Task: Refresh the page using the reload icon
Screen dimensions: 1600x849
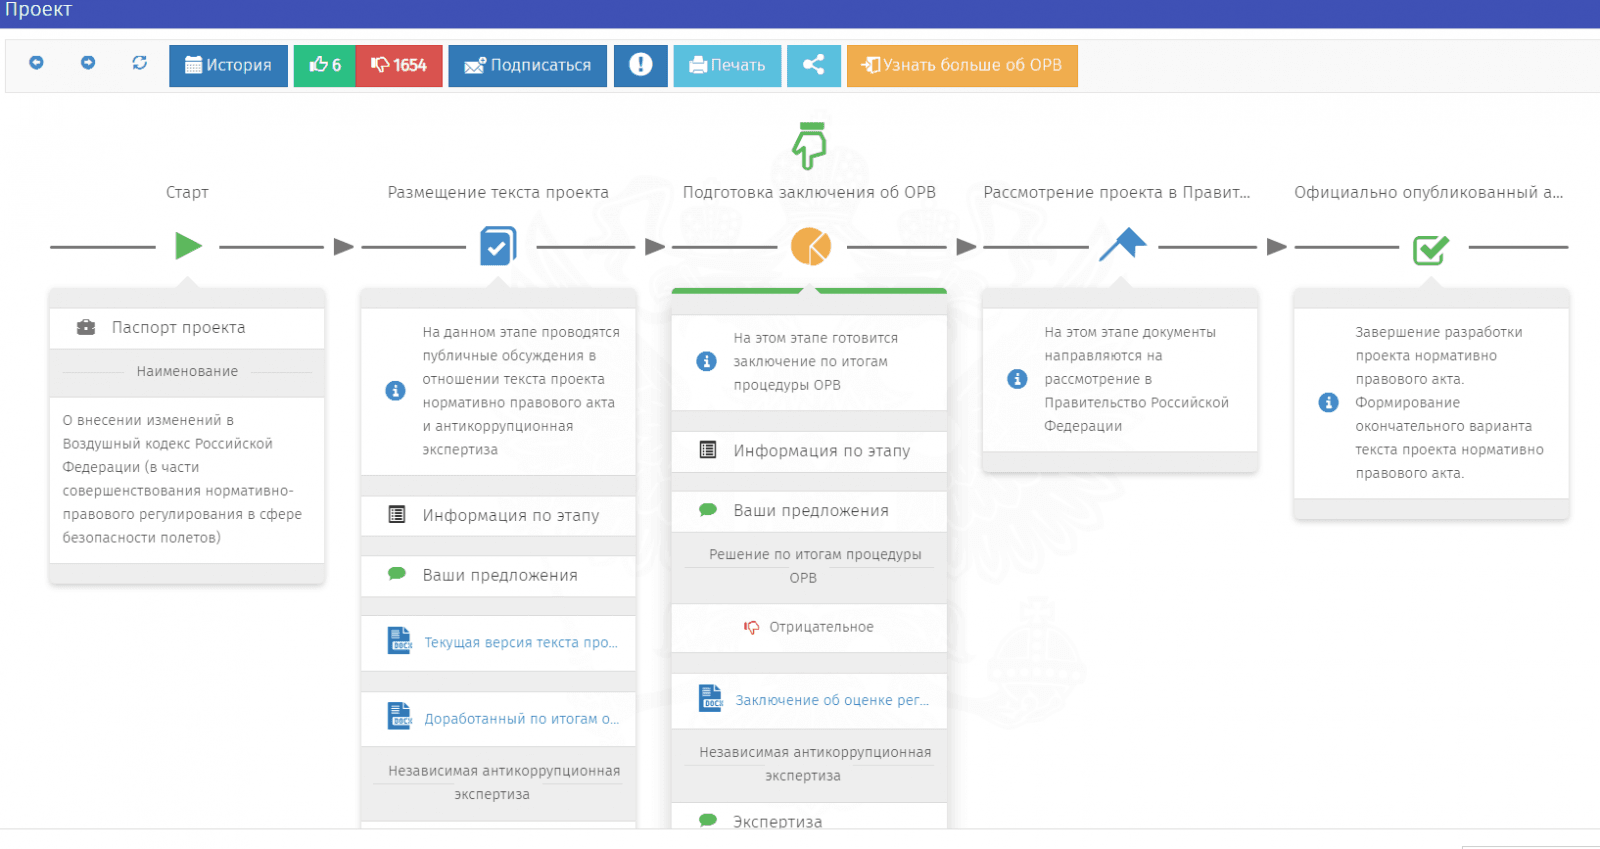Action: pyautogui.click(x=140, y=63)
